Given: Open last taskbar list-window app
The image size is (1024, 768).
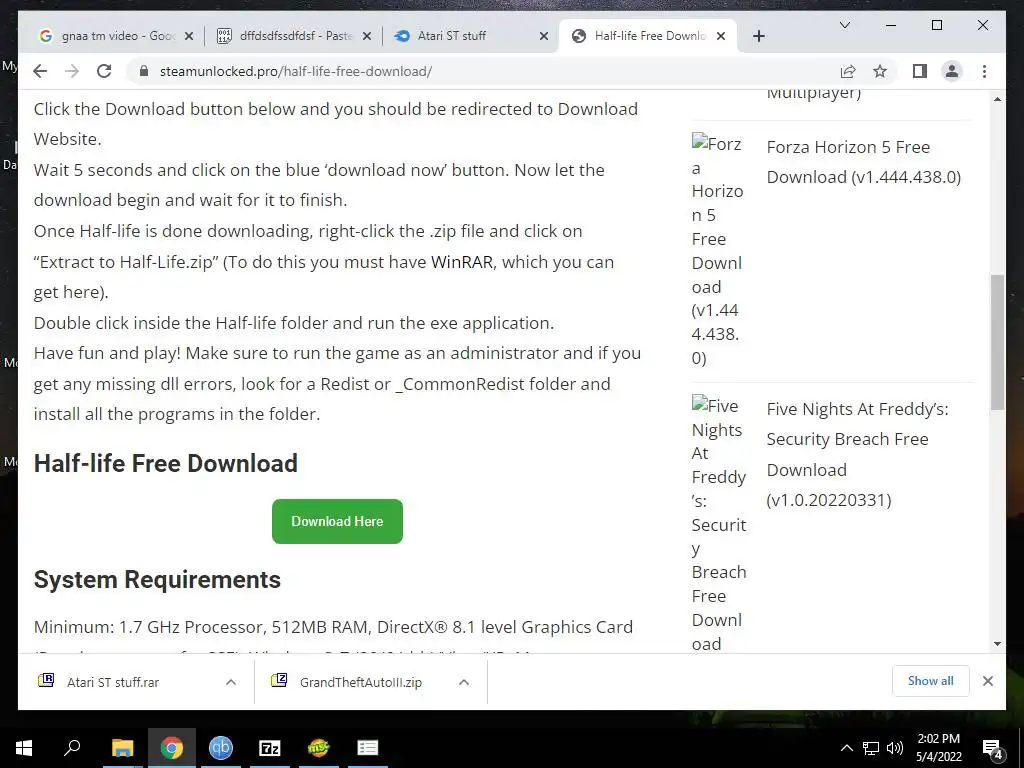Looking at the screenshot, I should (368, 748).
